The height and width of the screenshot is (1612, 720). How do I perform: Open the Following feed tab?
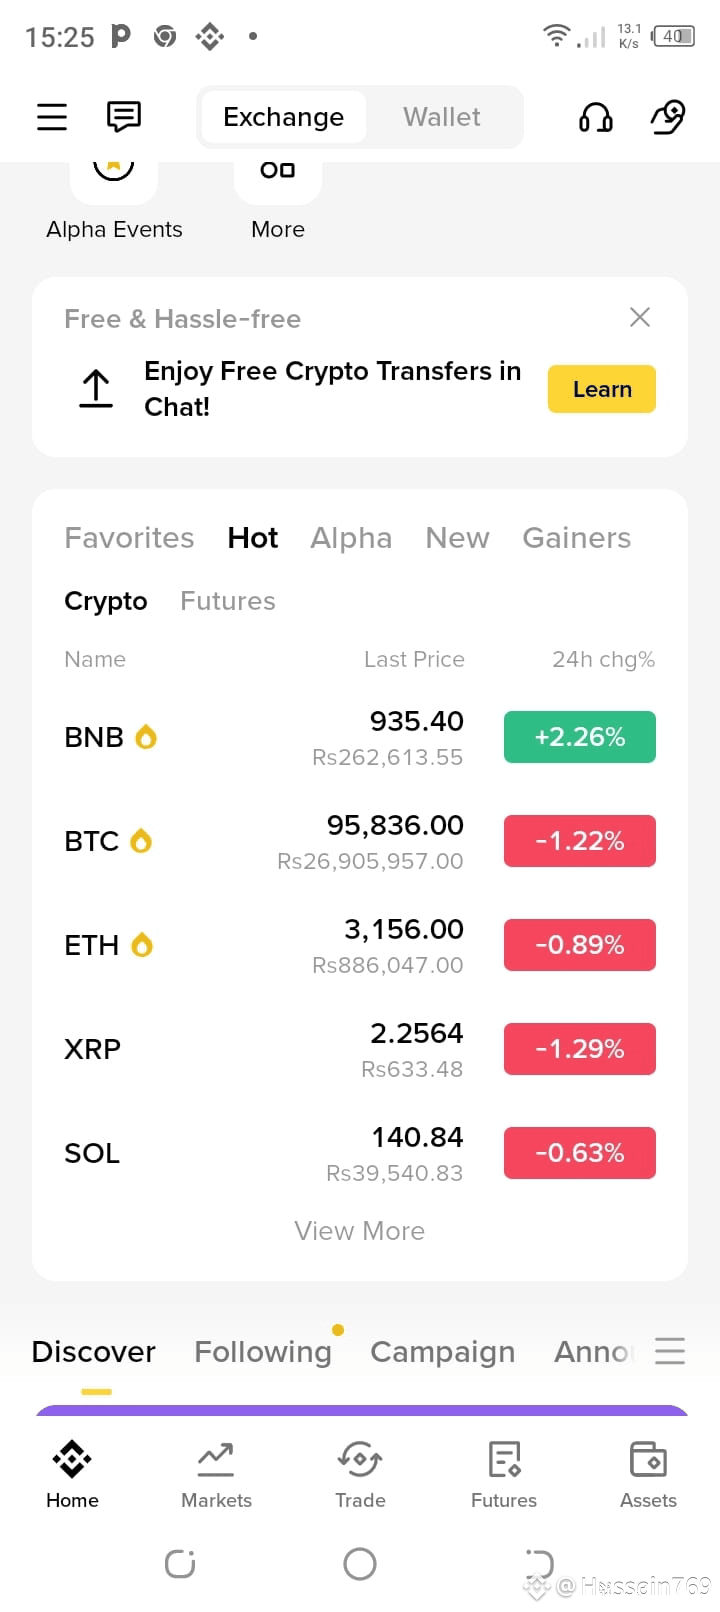click(x=263, y=1352)
